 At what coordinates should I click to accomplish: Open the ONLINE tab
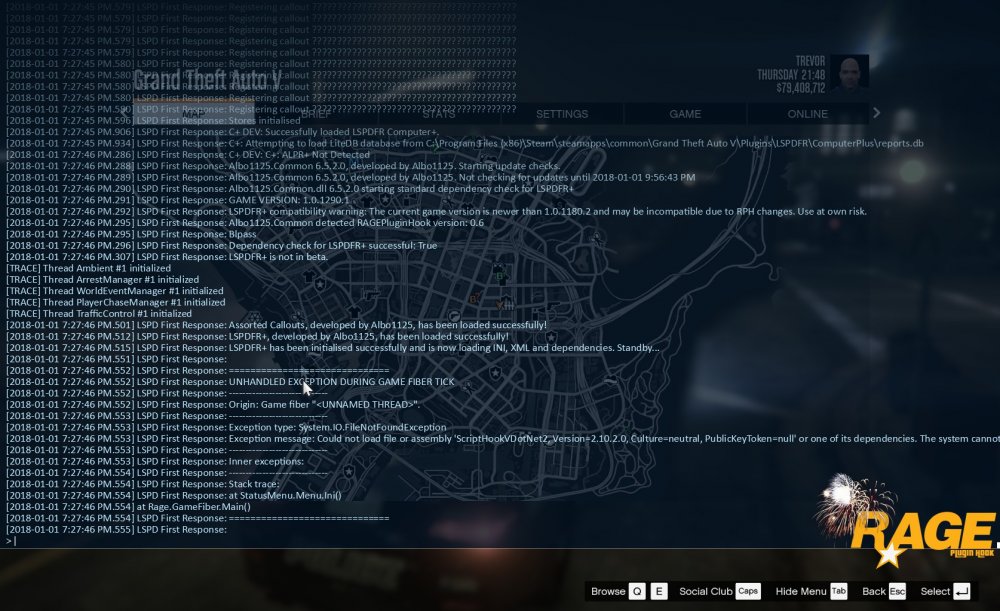tap(807, 114)
